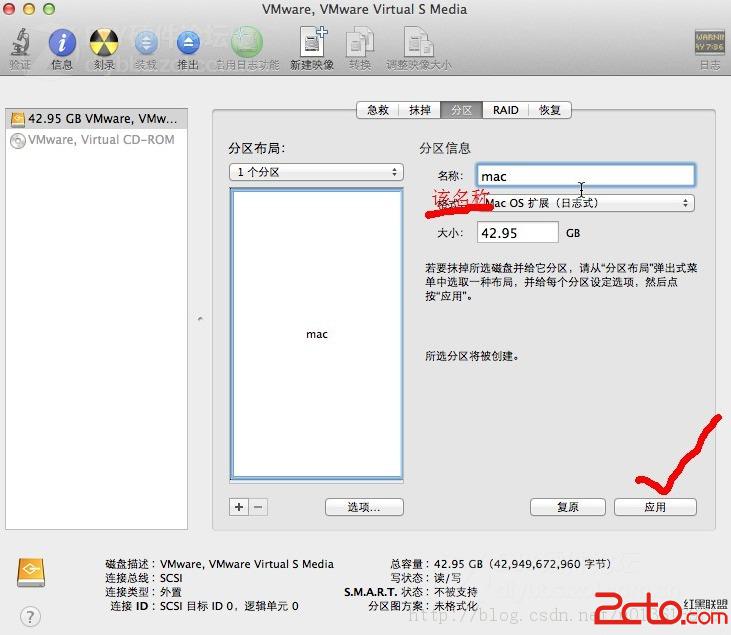Click the Burn disc icon
The height and width of the screenshot is (635, 731).
(103, 42)
